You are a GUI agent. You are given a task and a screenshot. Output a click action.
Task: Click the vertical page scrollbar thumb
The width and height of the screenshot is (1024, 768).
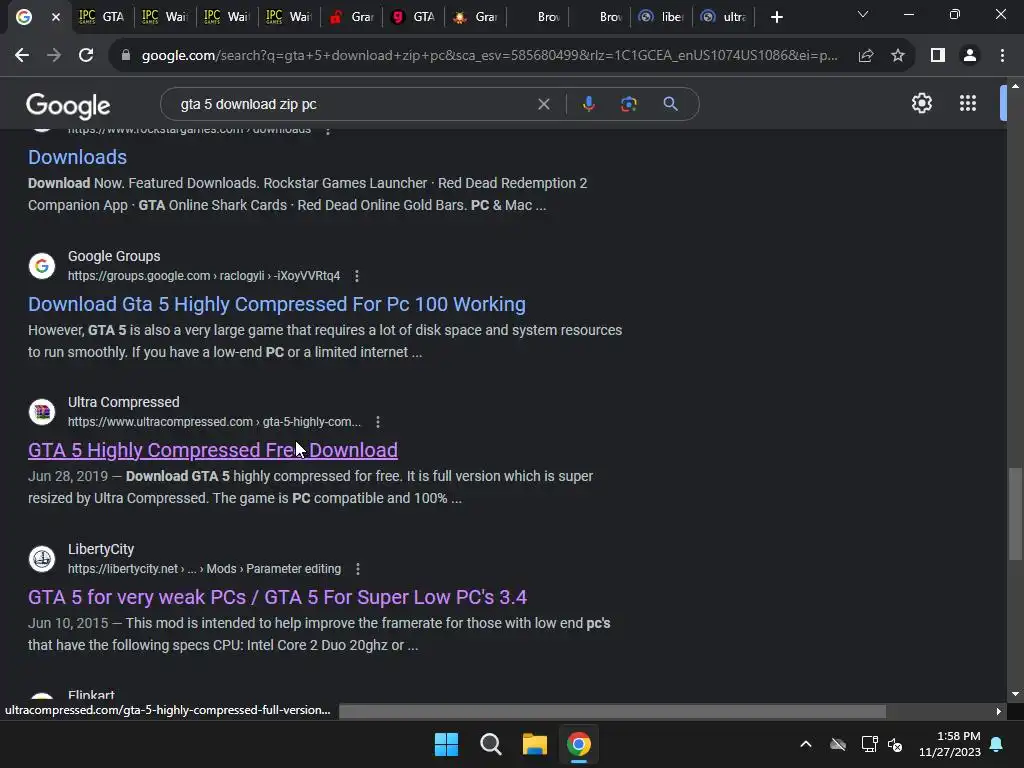point(1015,514)
